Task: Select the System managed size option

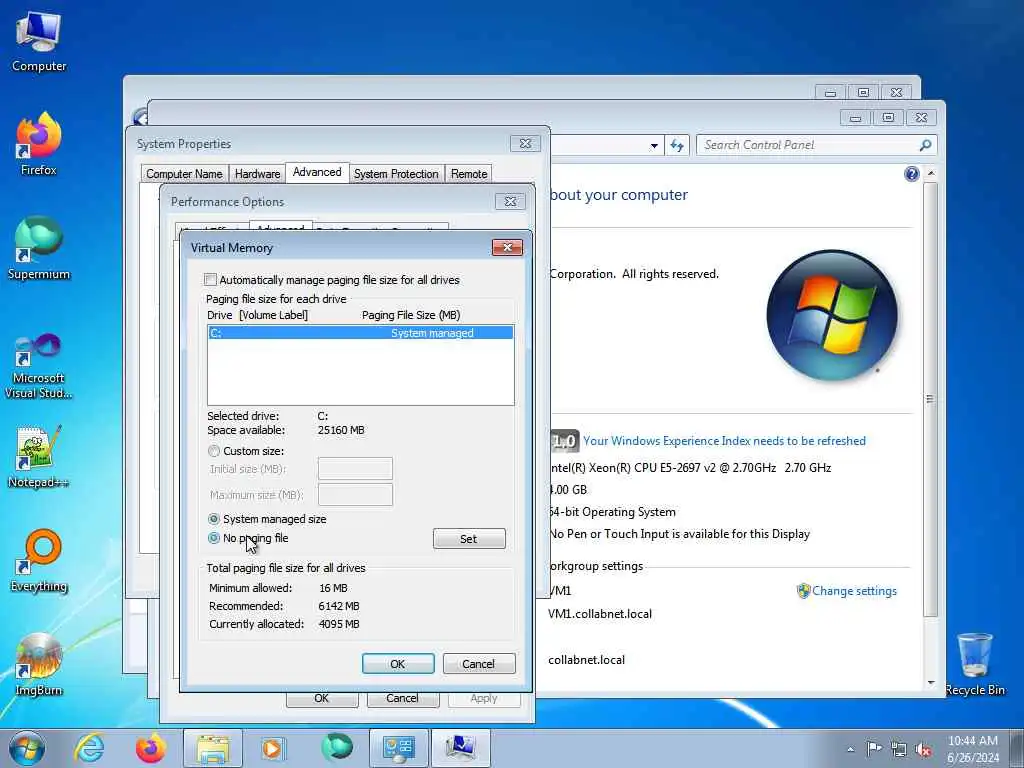Action: click(214, 519)
